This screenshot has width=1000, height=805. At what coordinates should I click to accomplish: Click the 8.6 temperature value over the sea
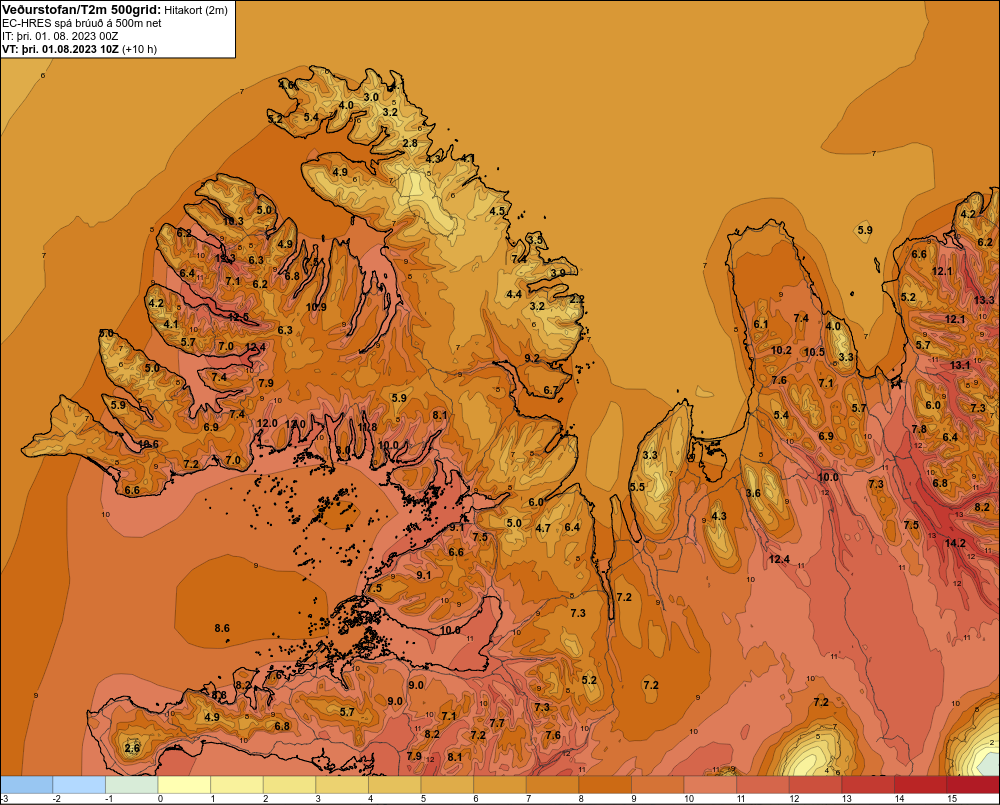coord(222,628)
